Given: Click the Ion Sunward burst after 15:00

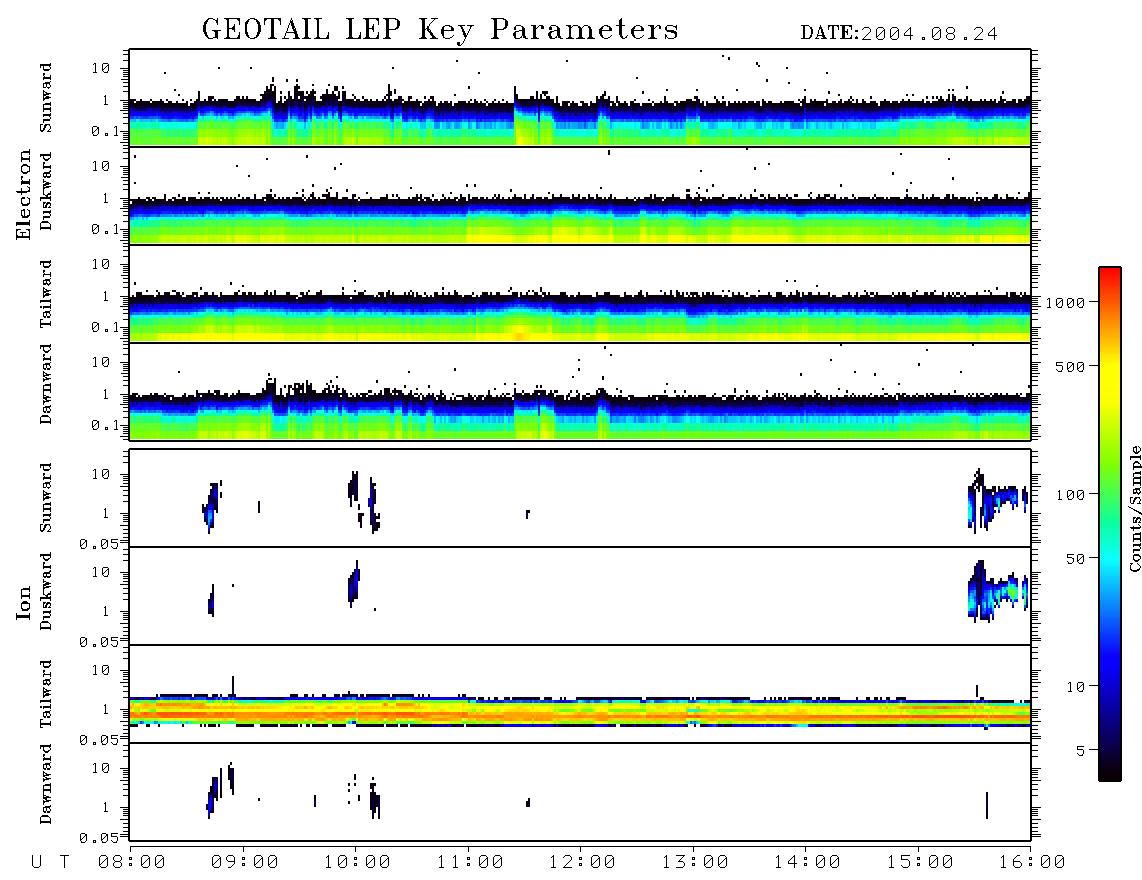Looking at the screenshot, I should pyautogui.click(x=998, y=501).
